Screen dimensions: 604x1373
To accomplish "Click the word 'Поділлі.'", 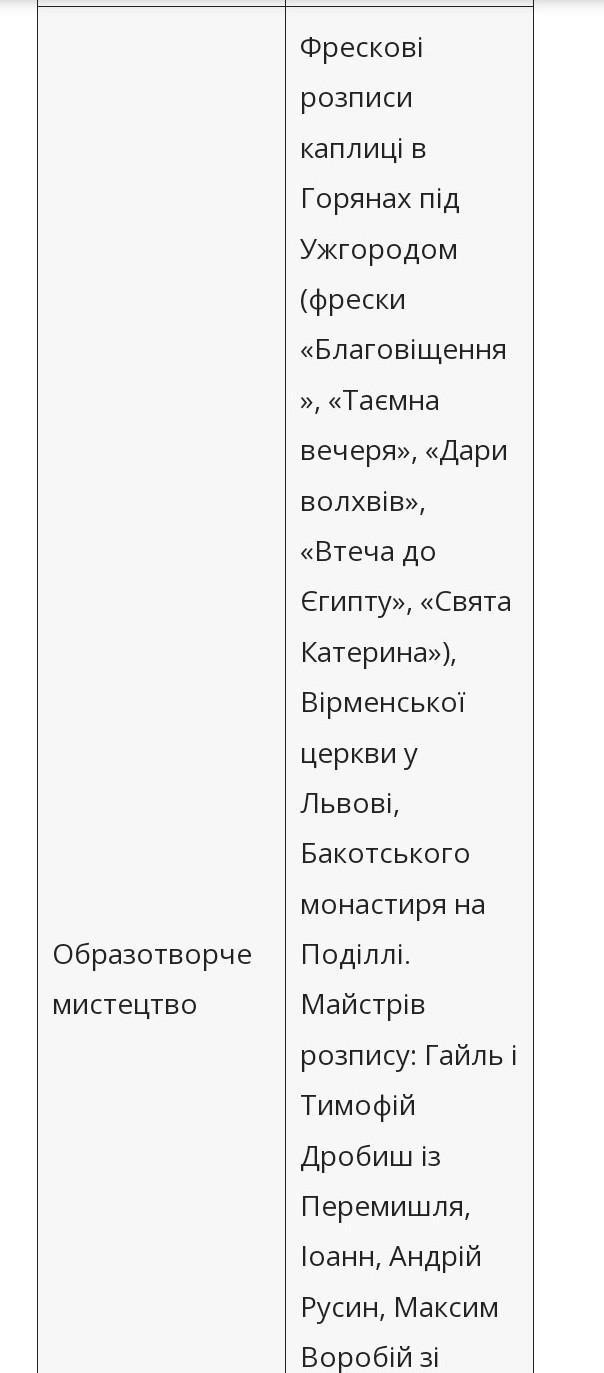I will (355, 954).
